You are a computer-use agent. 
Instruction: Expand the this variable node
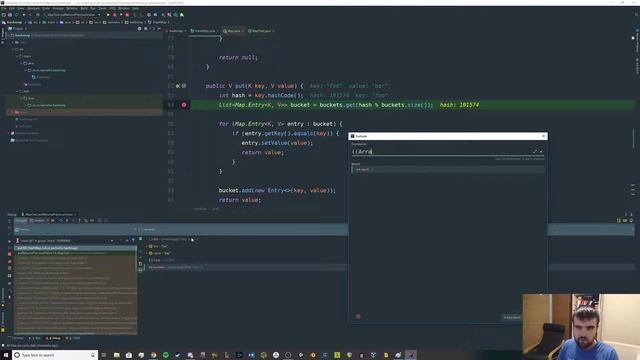pos(147,239)
